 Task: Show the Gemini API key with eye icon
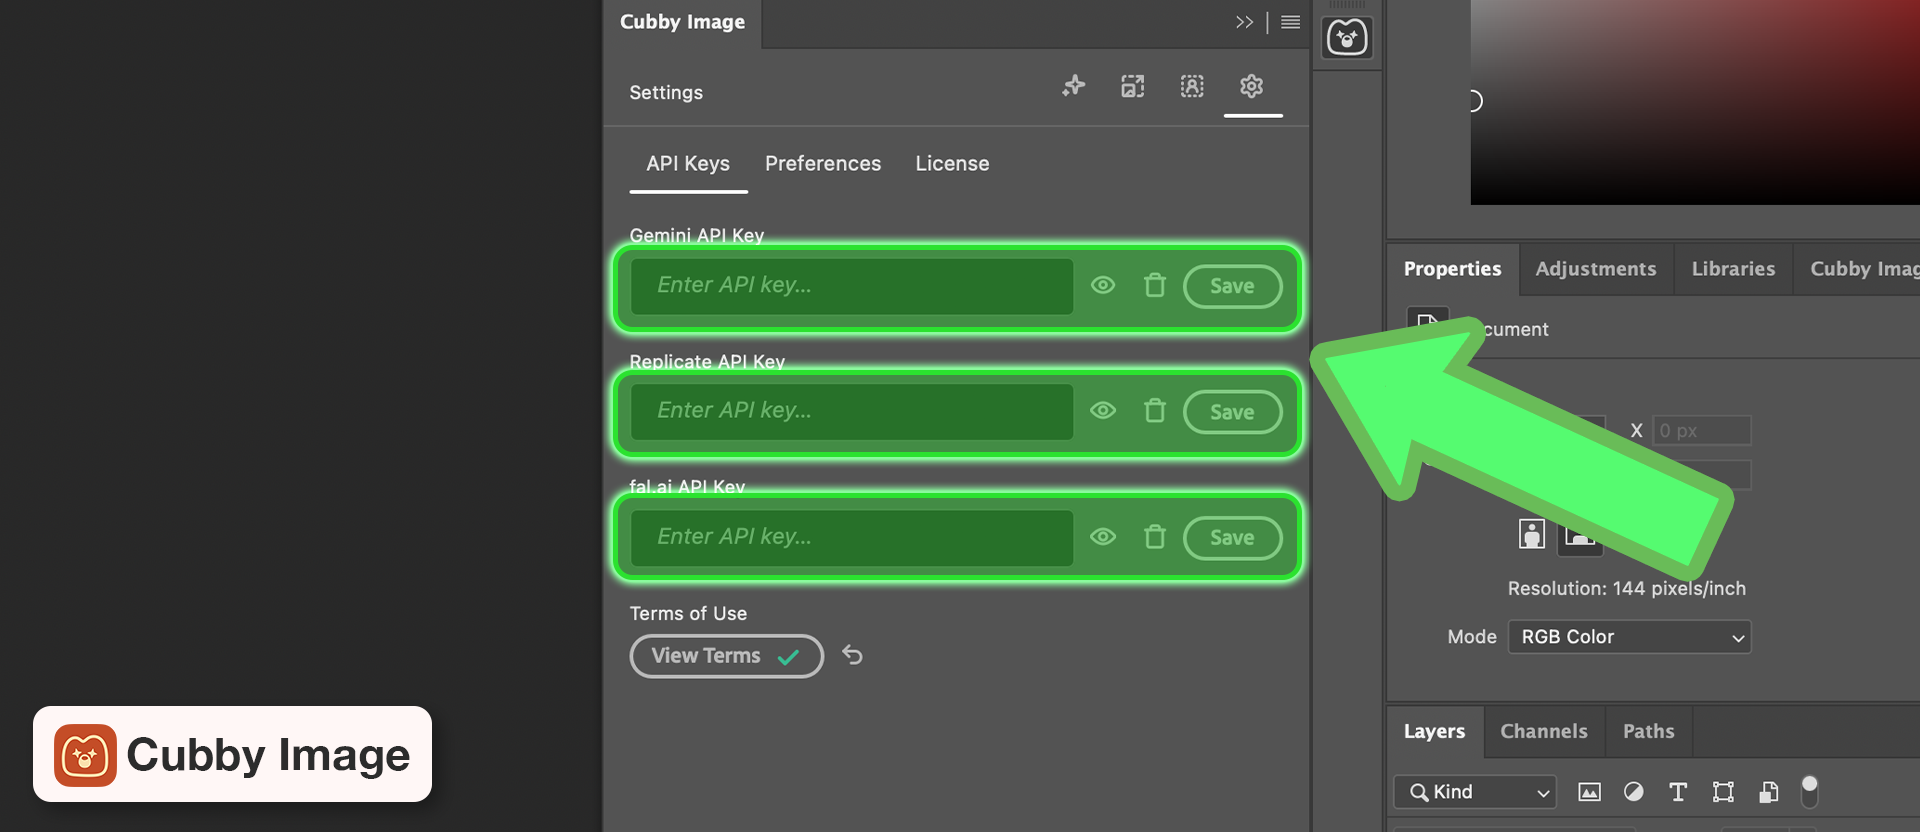[x=1103, y=286]
